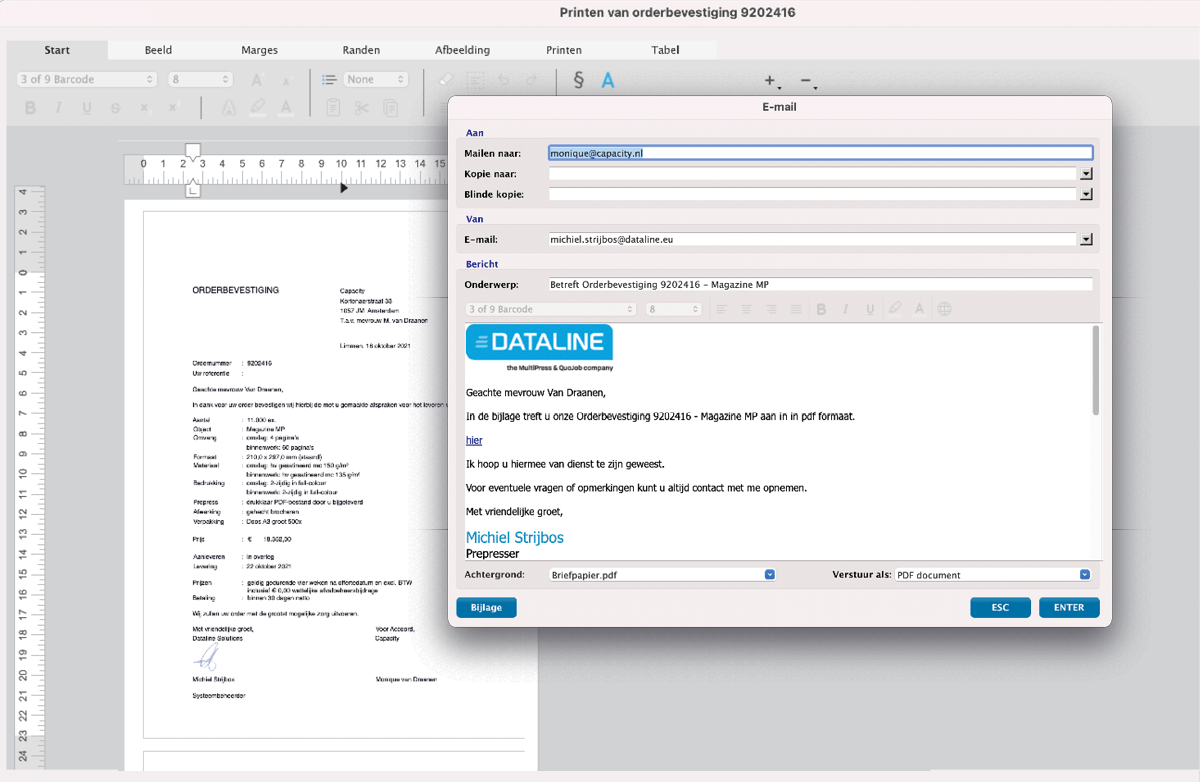Viewport: 1200px width, 782px height.
Task: Click the redo arrow icon
Action: point(531,80)
